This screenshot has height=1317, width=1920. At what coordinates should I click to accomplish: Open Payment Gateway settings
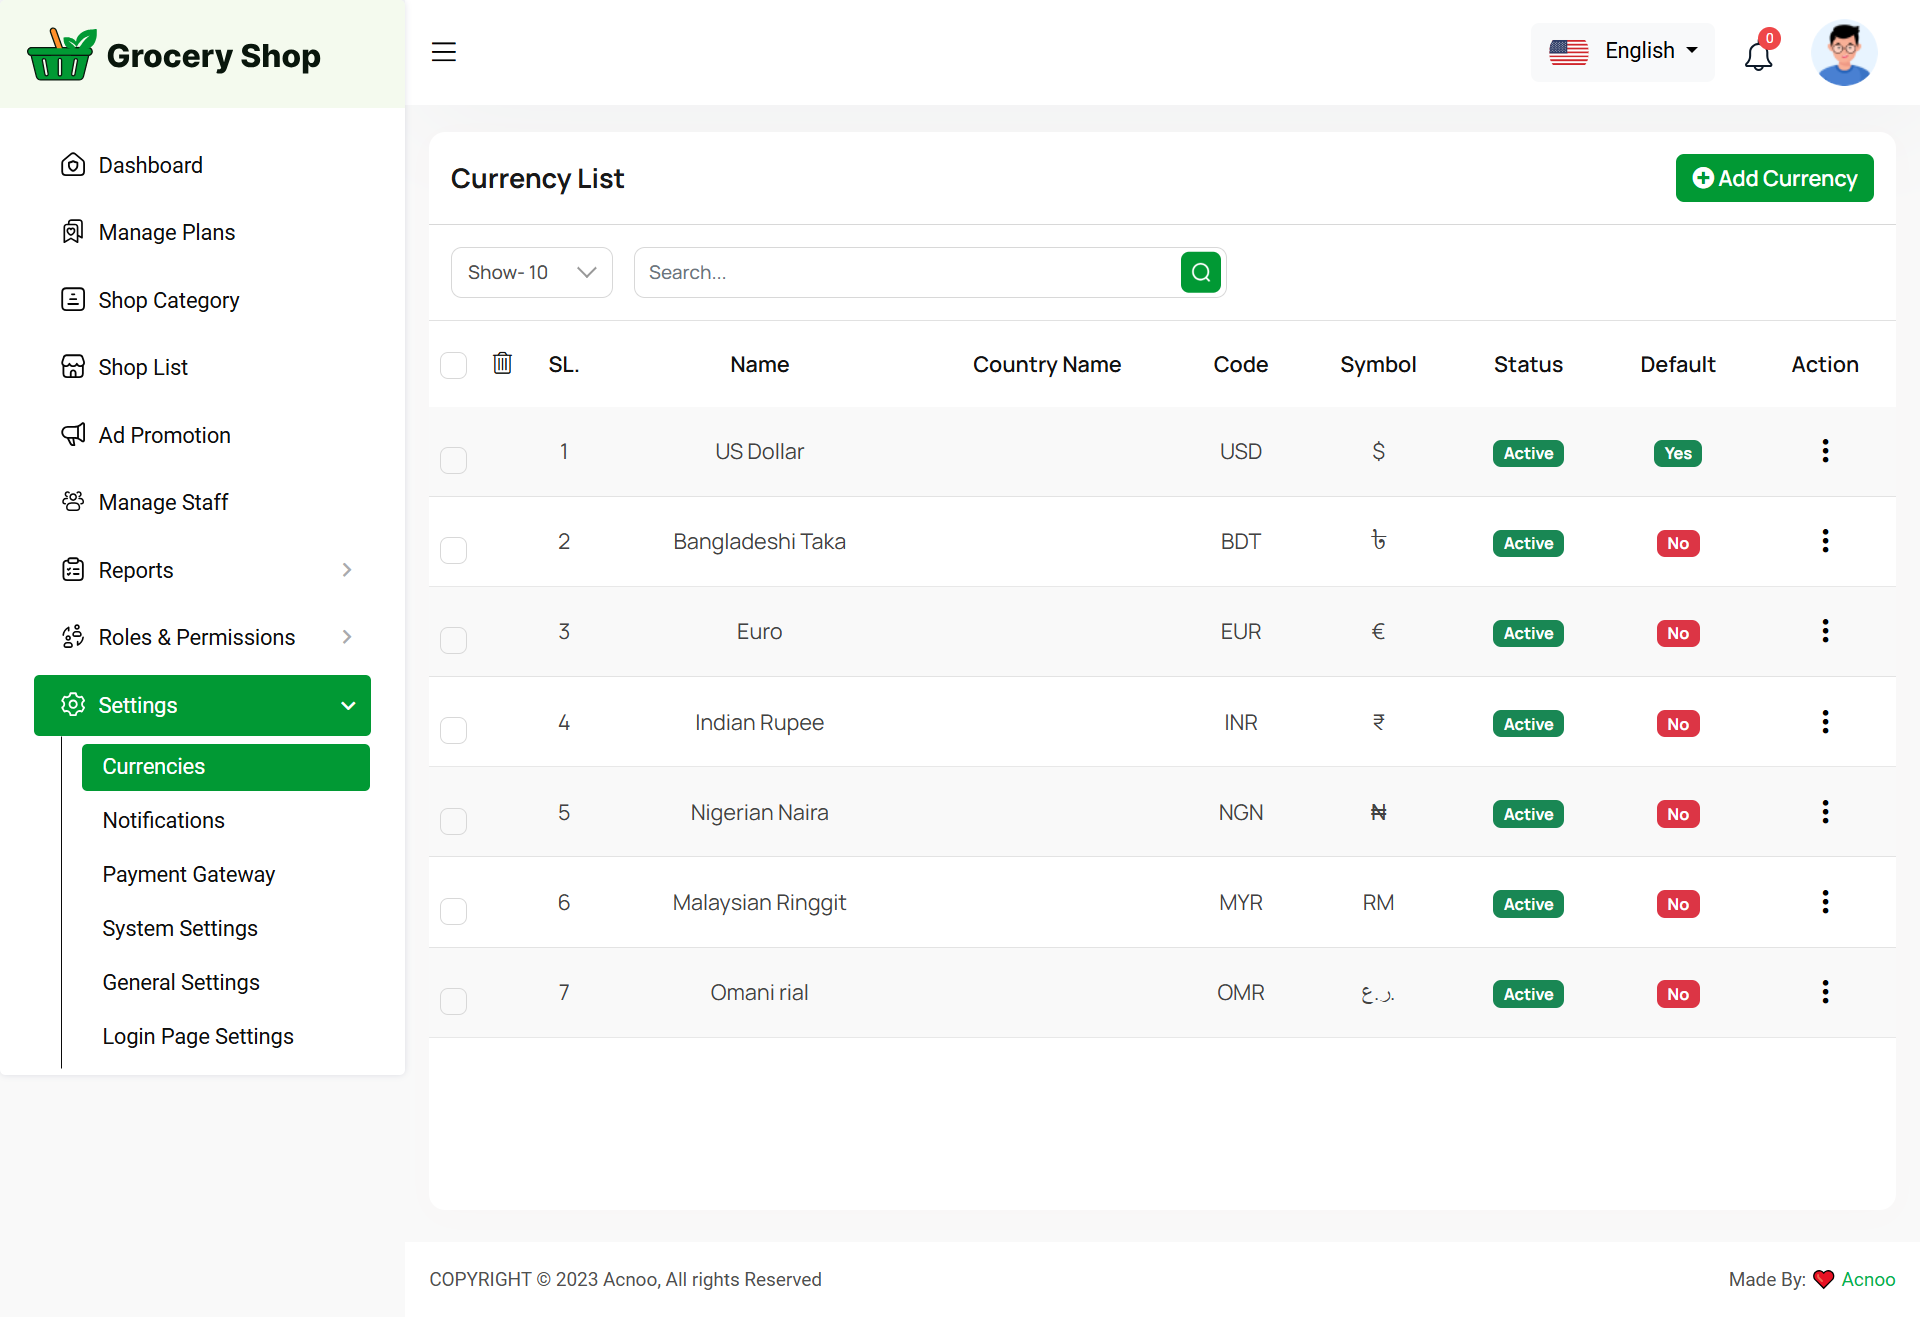click(188, 874)
